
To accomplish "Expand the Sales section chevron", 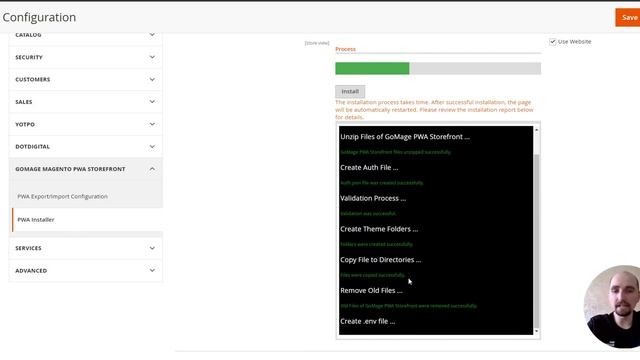I will click(152, 102).
